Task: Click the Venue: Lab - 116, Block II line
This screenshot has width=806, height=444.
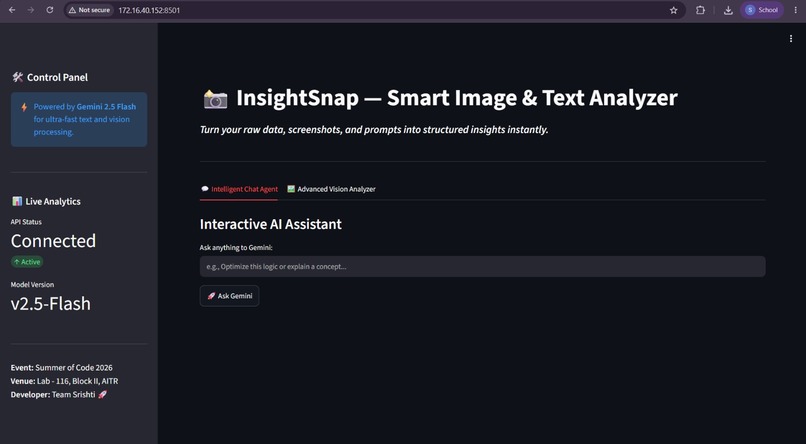Action: [x=64, y=381]
